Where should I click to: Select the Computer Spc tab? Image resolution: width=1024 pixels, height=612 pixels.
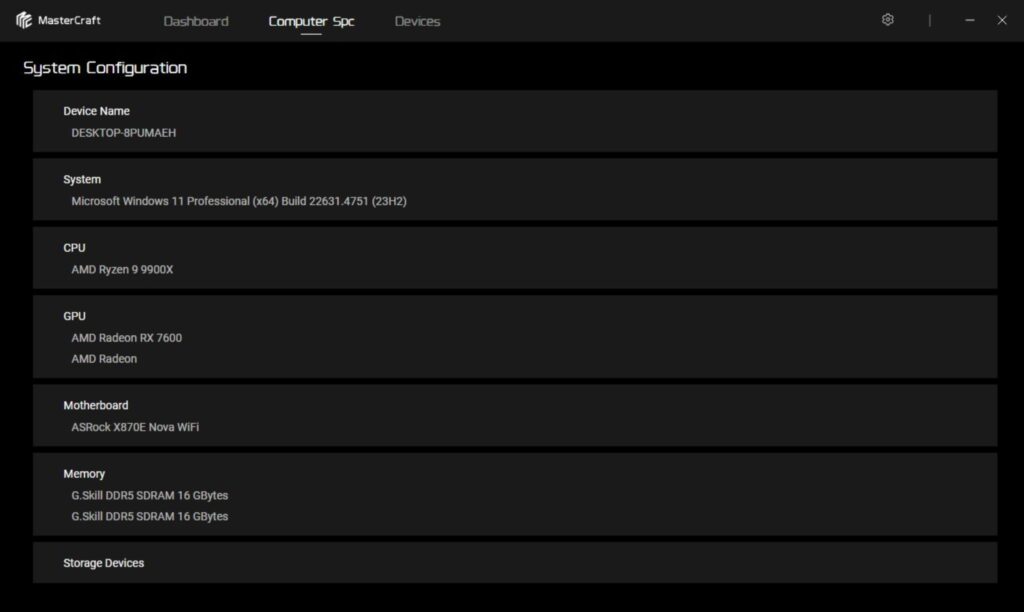click(311, 22)
